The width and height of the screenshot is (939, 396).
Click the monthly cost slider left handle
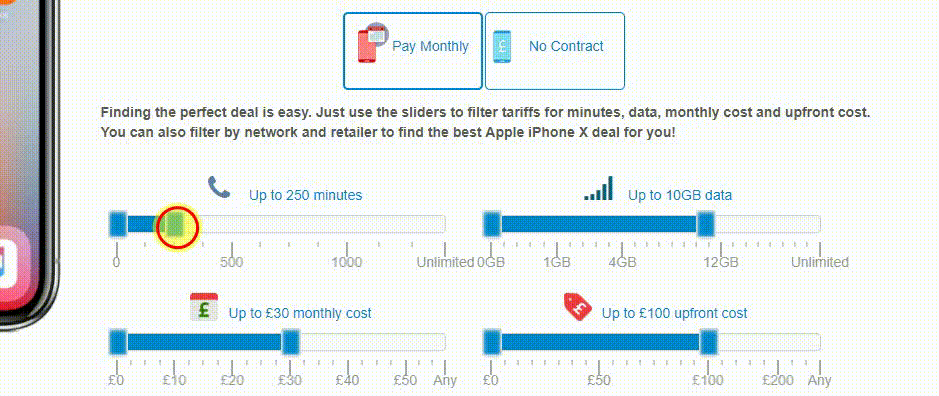(x=119, y=342)
